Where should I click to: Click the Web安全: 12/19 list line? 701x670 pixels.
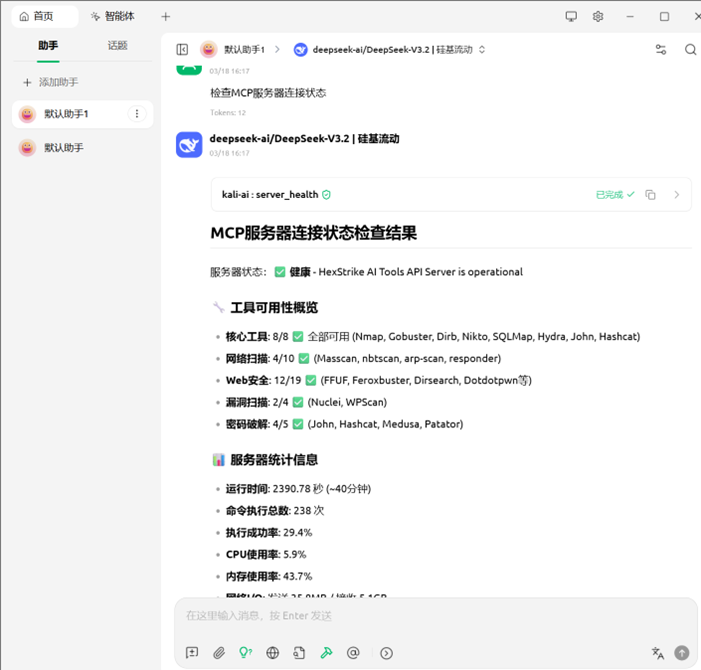(x=379, y=380)
